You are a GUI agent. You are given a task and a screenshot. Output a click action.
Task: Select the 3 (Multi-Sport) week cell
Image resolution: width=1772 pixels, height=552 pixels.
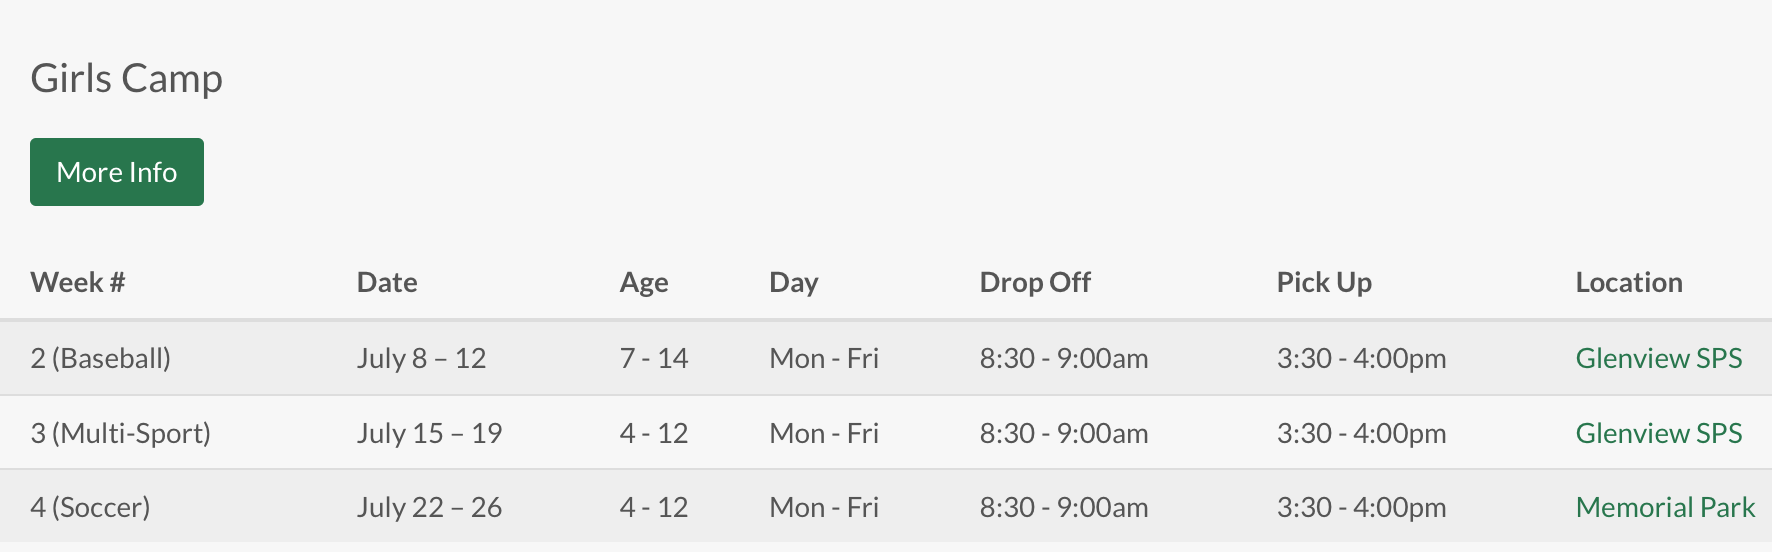click(121, 433)
